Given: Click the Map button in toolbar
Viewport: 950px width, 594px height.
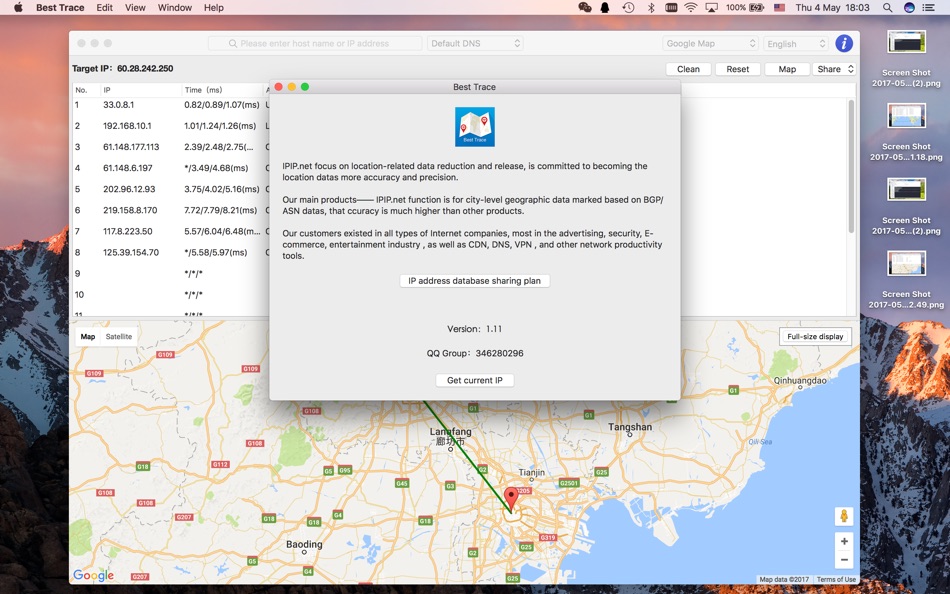Looking at the screenshot, I should 787,69.
